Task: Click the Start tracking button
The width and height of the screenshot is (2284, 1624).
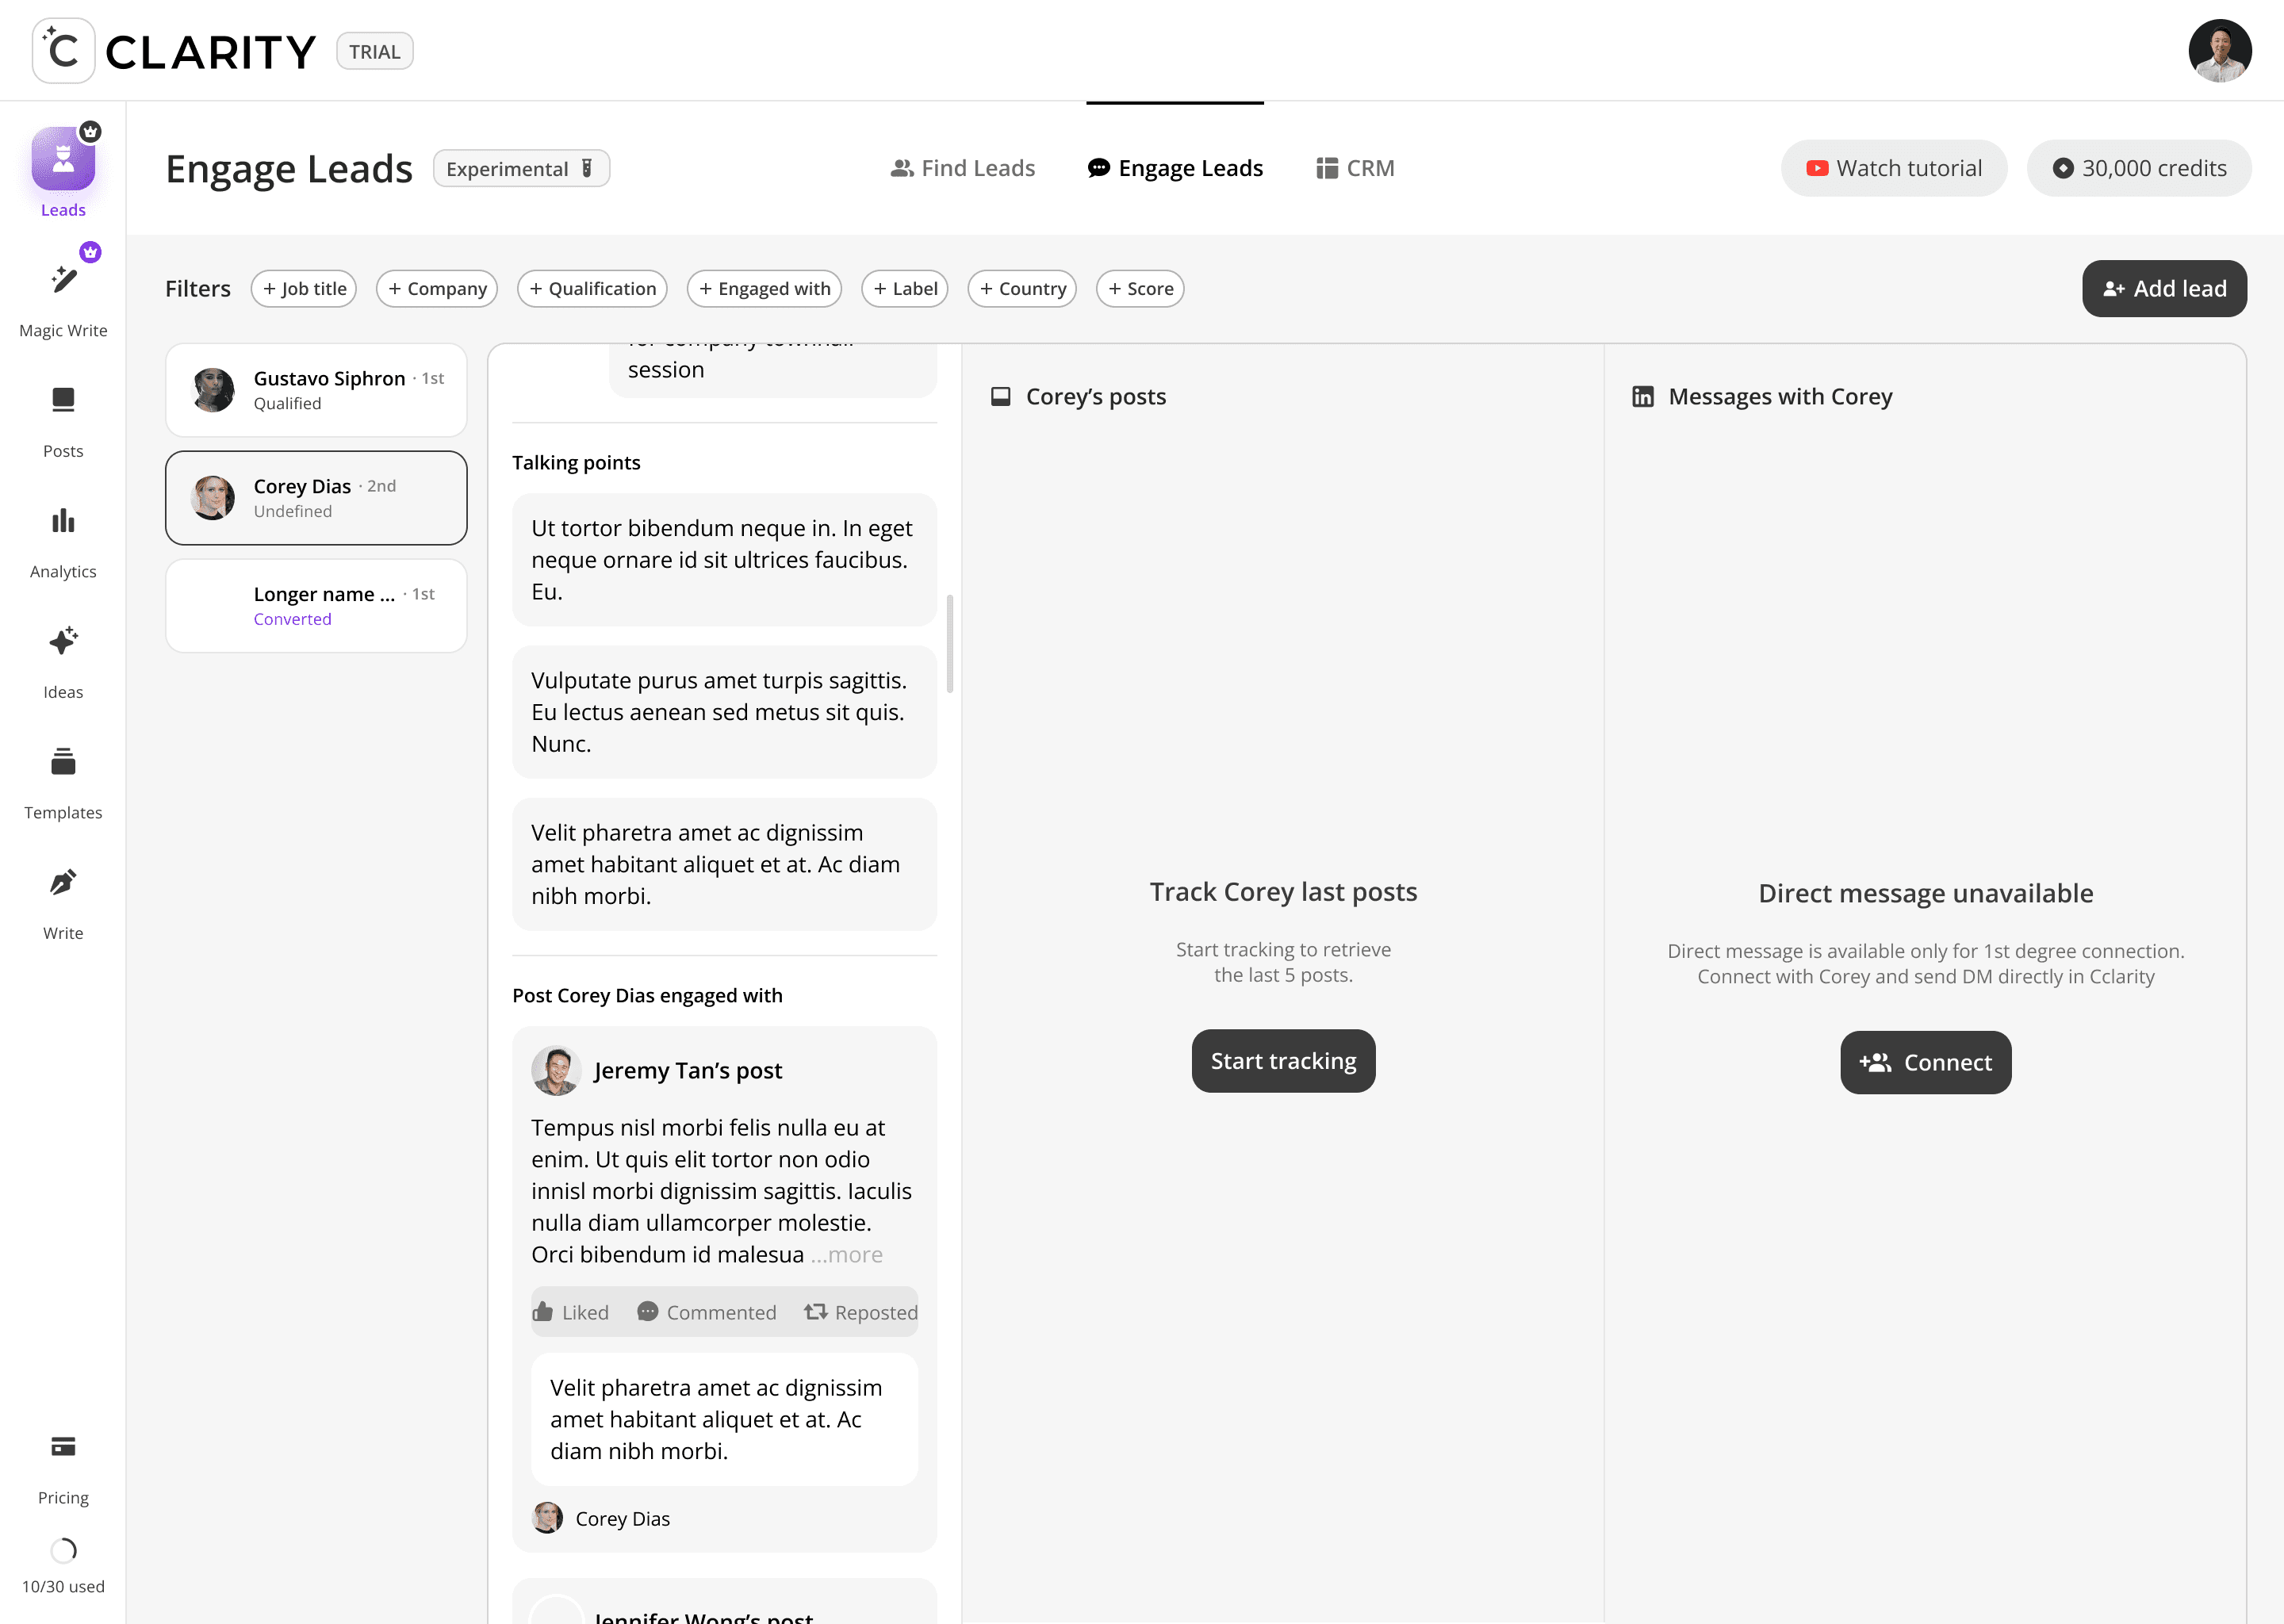Action: click(x=1283, y=1061)
